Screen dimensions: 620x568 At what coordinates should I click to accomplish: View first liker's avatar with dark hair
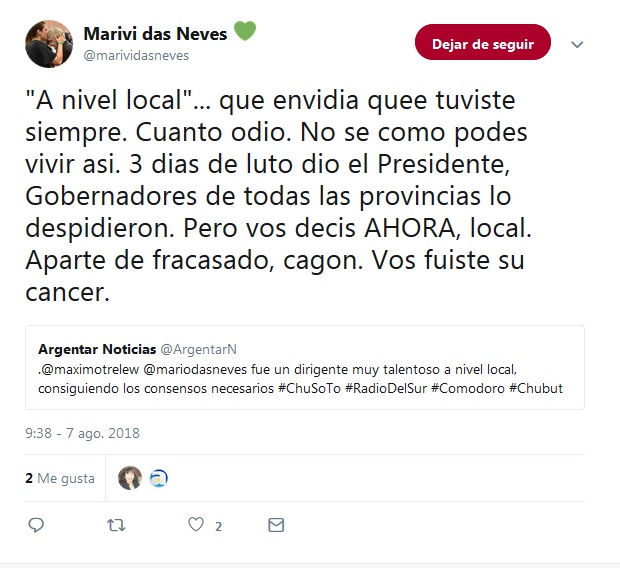130,478
